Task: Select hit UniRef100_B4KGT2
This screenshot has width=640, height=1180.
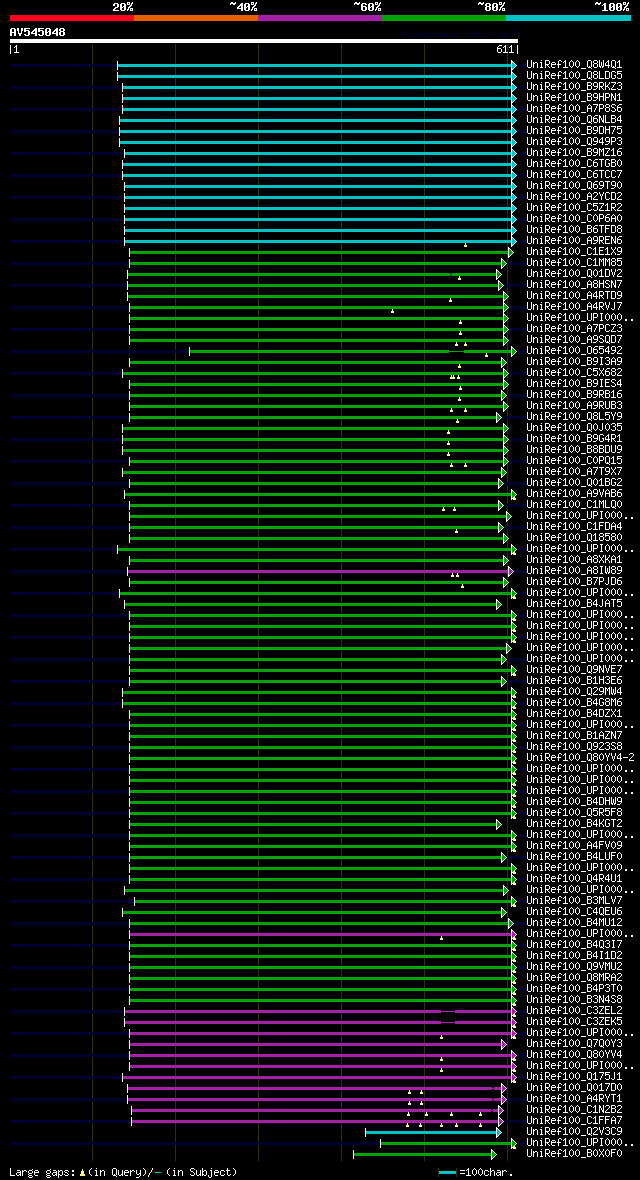Action: 574,823
